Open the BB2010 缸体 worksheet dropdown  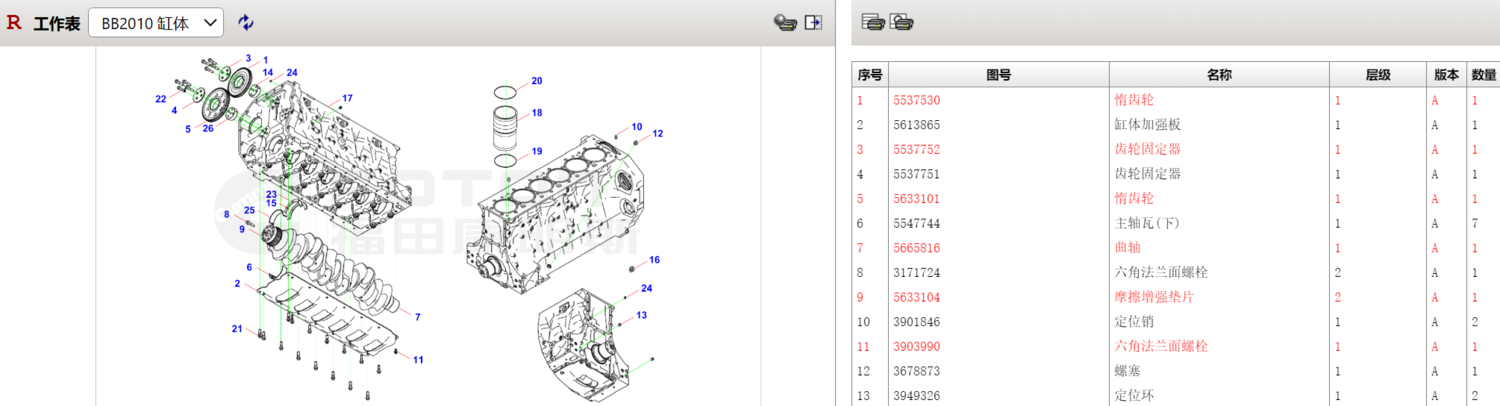point(155,22)
